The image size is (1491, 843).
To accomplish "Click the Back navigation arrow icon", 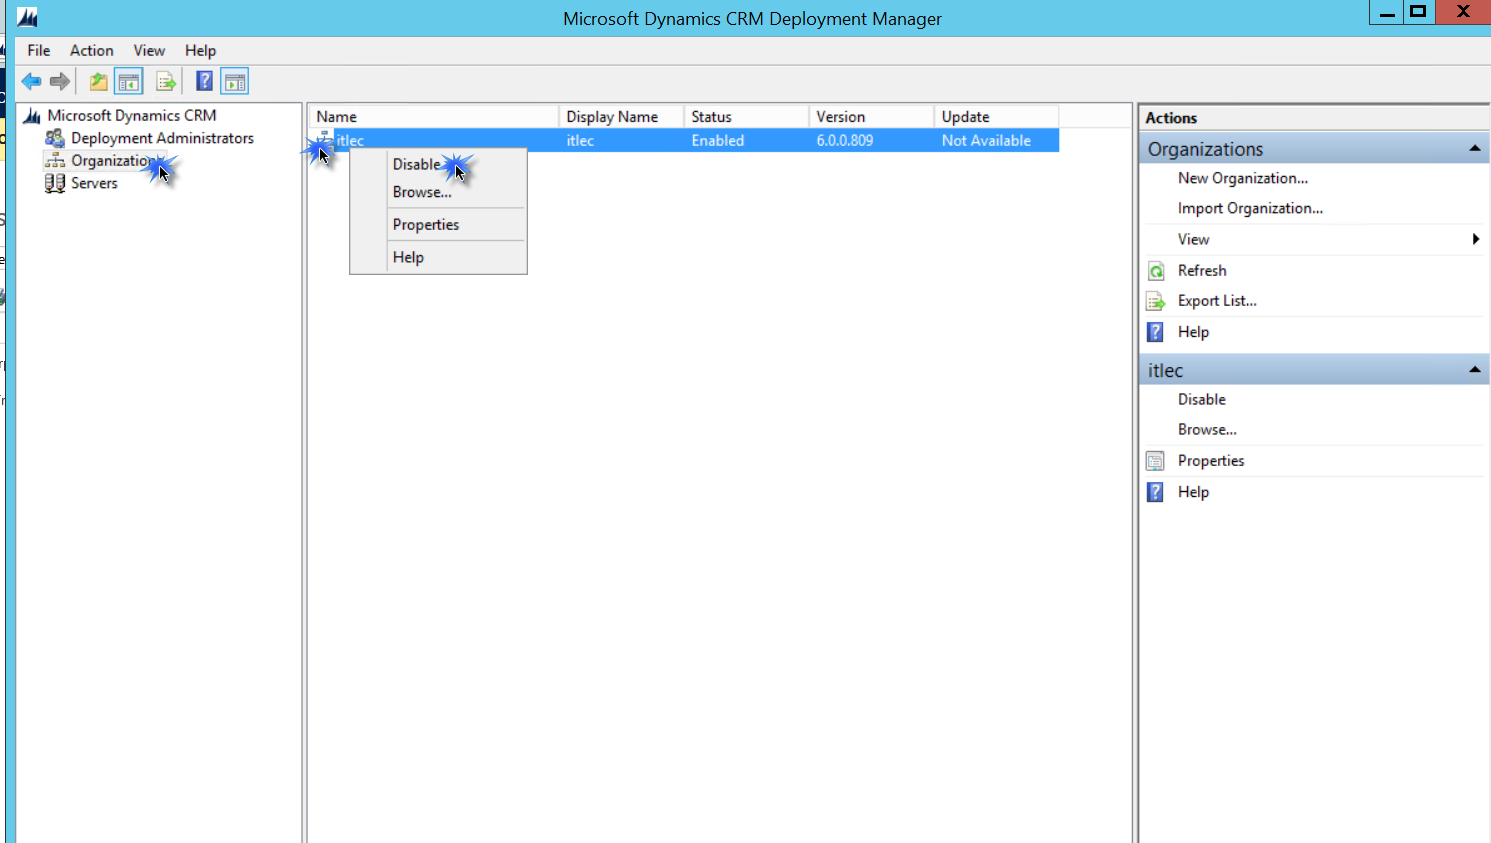I will tap(31, 81).
